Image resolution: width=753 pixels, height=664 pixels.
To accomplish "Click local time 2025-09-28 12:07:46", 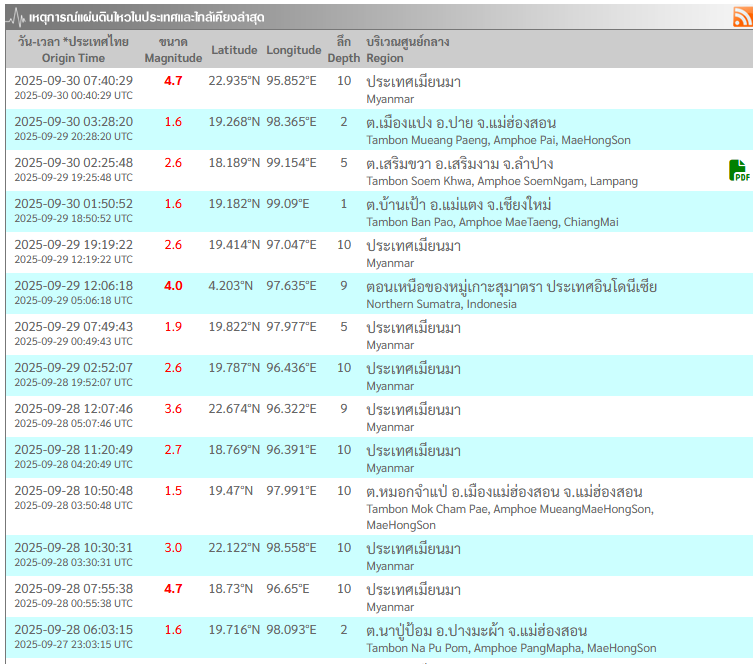I will 73,409.
